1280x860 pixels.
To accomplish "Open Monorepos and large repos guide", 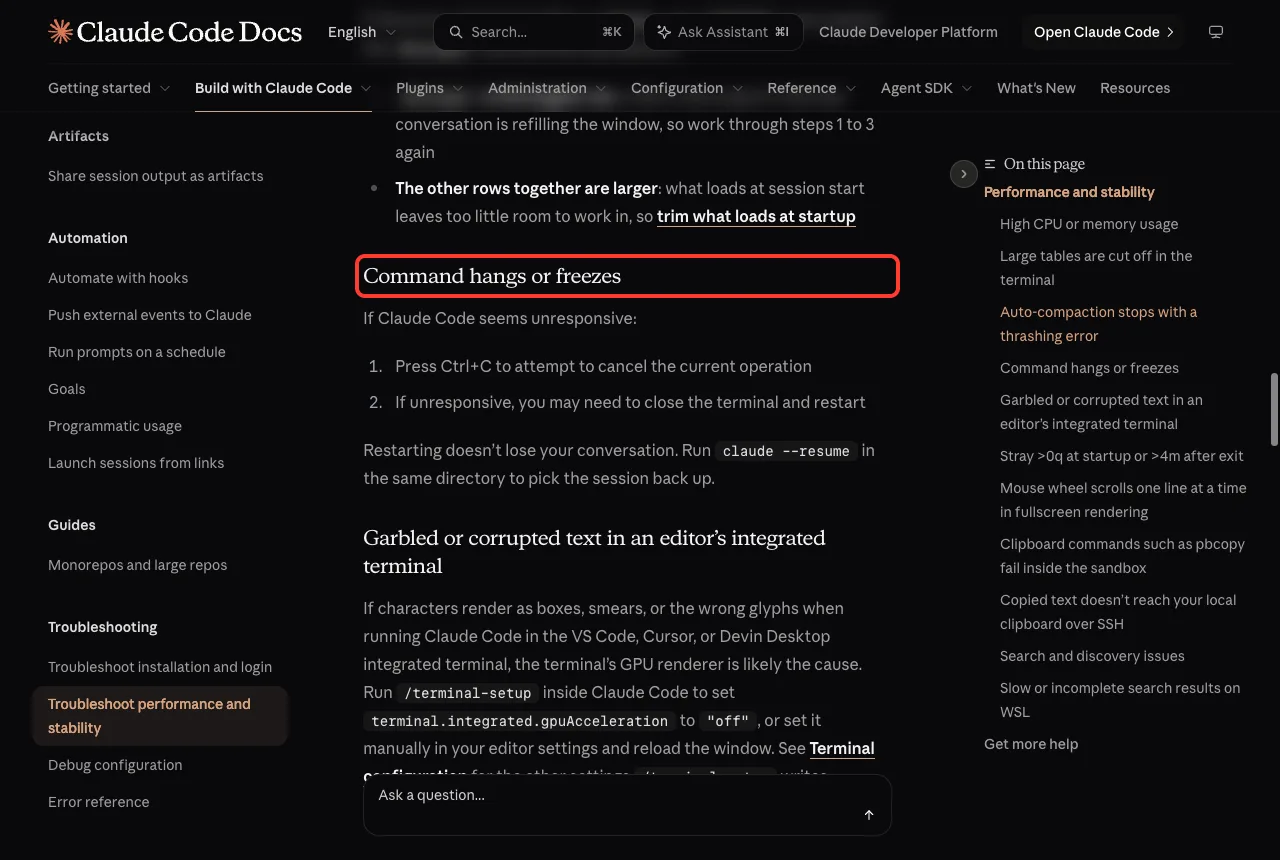I will click(138, 565).
